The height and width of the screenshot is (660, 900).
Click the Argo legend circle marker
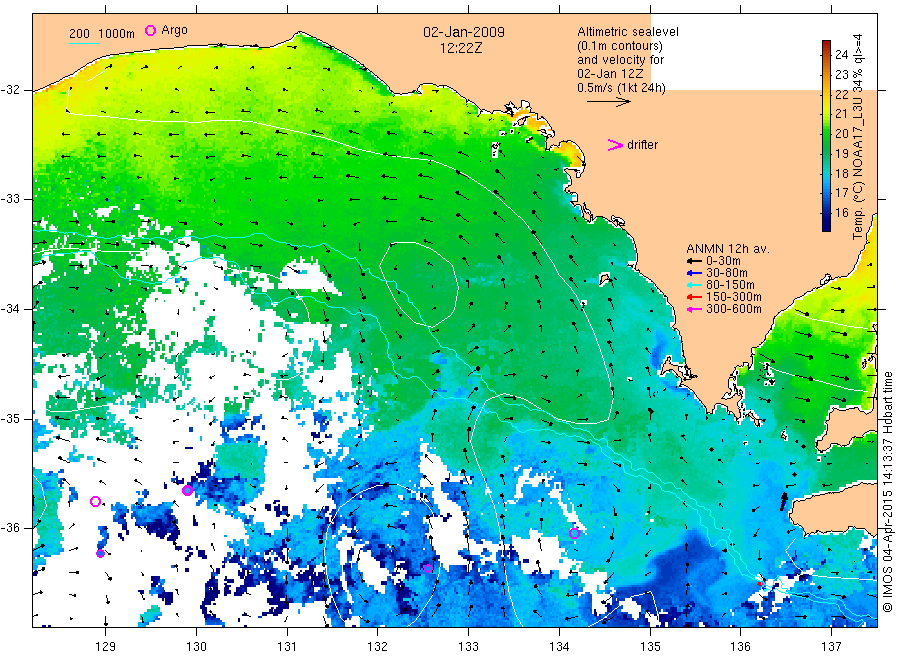tap(150, 30)
